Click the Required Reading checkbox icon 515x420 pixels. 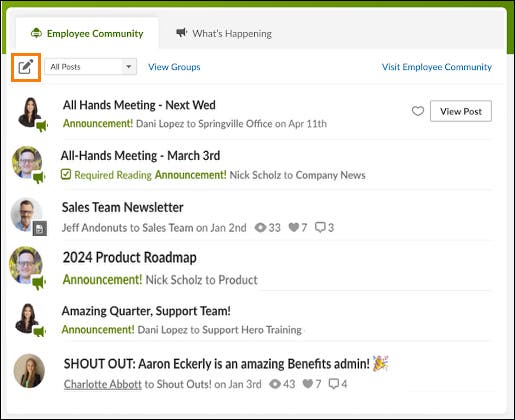click(x=66, y=174)
